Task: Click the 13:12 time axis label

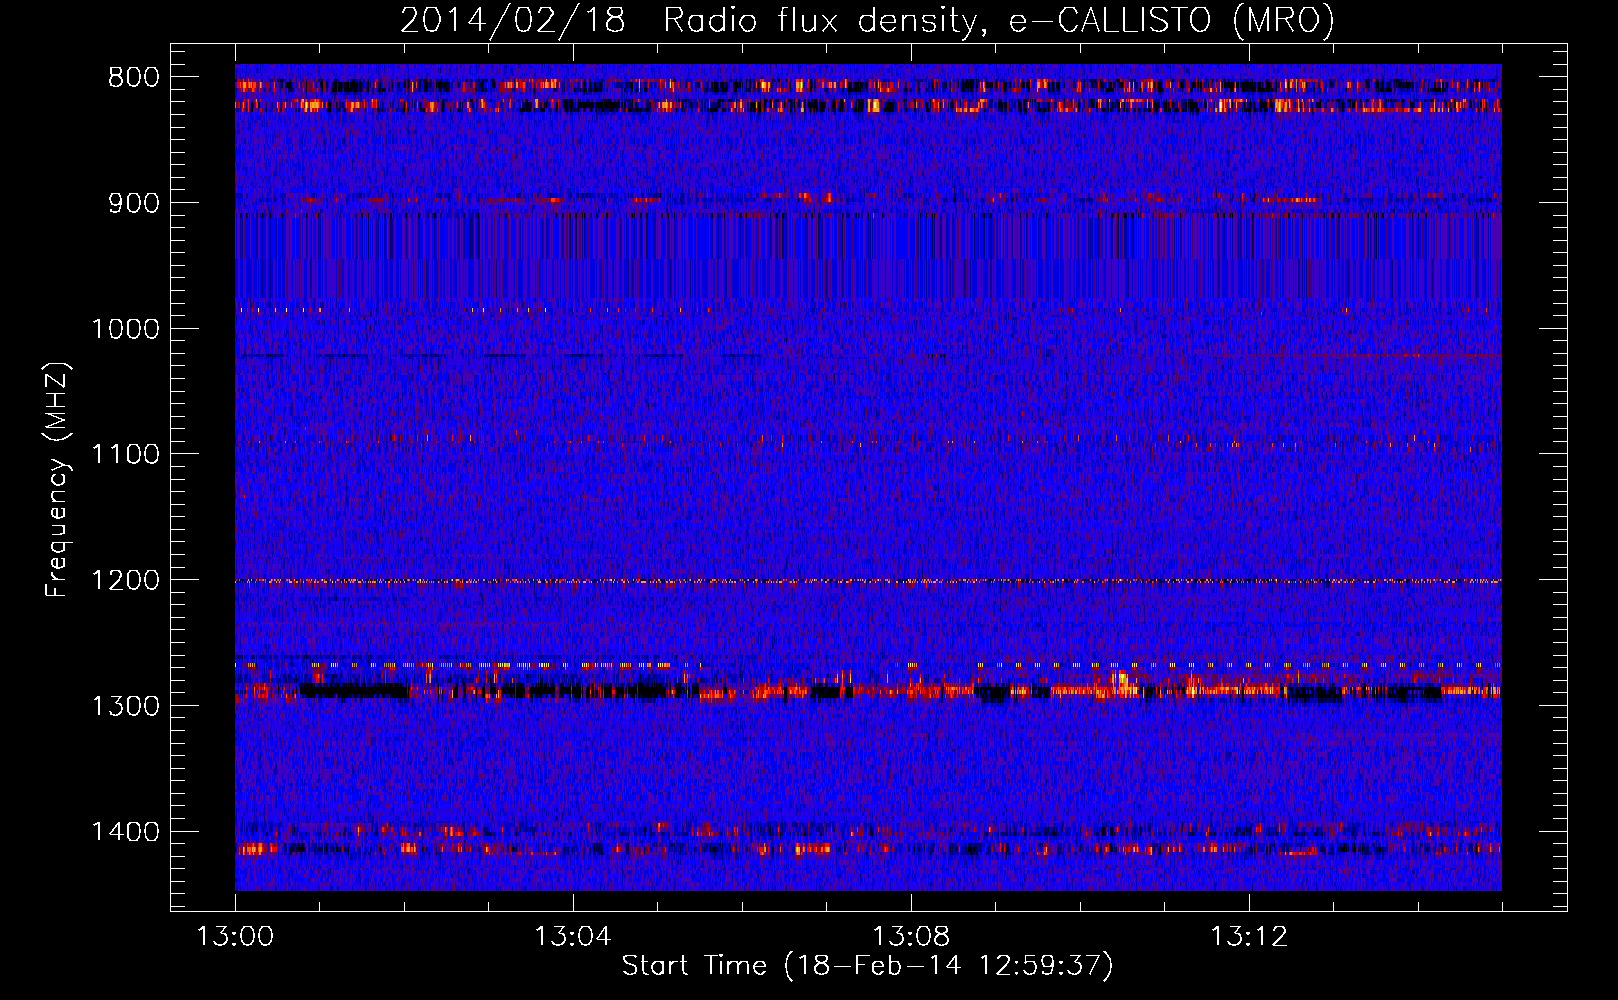Action: [1249, 937]
